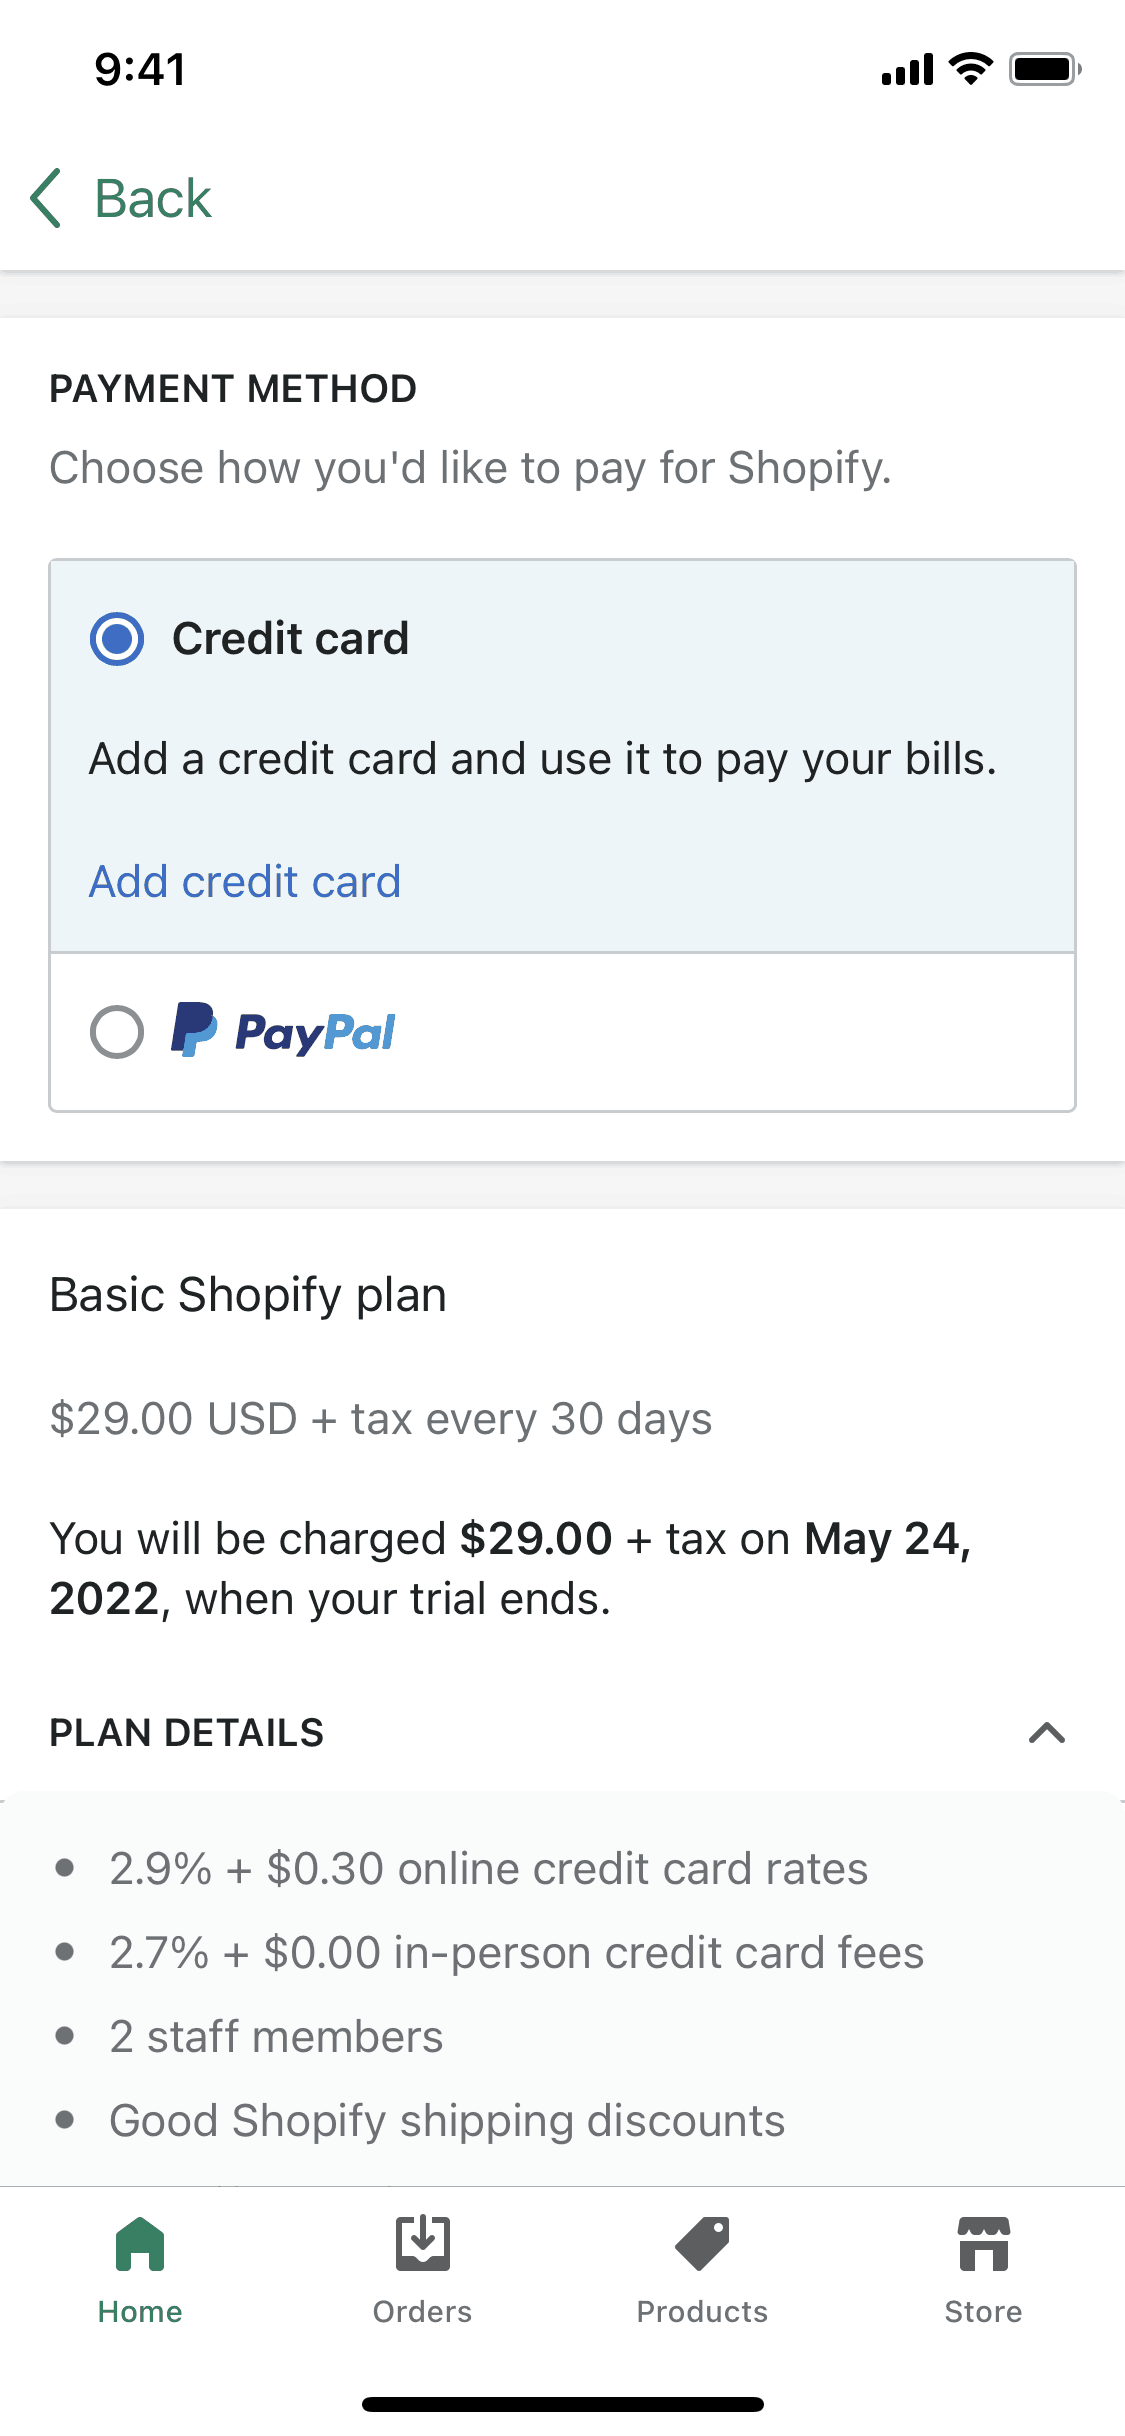1125x2436 pixels.
Task: Tap the Back chevron arrow icon
Action: tap(46, 198)
